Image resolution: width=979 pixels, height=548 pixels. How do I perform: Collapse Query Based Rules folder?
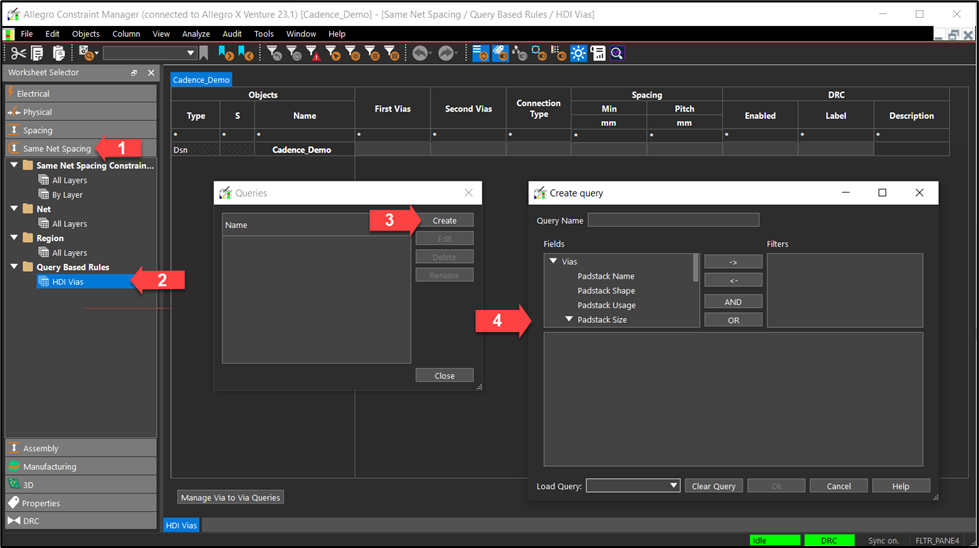[x=14, y=267]
